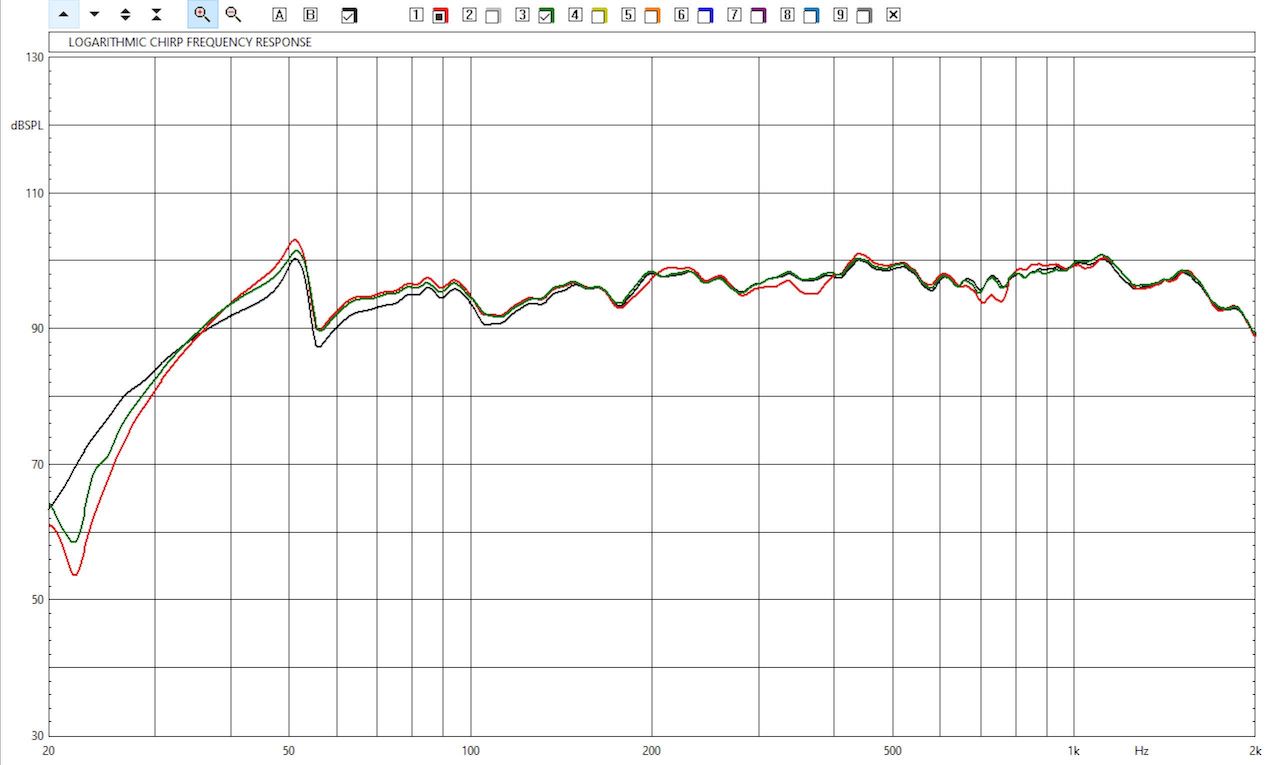Screen dimensions: 1272x765
Task: Select curve number 6 button
Action: tap(681, 15)
